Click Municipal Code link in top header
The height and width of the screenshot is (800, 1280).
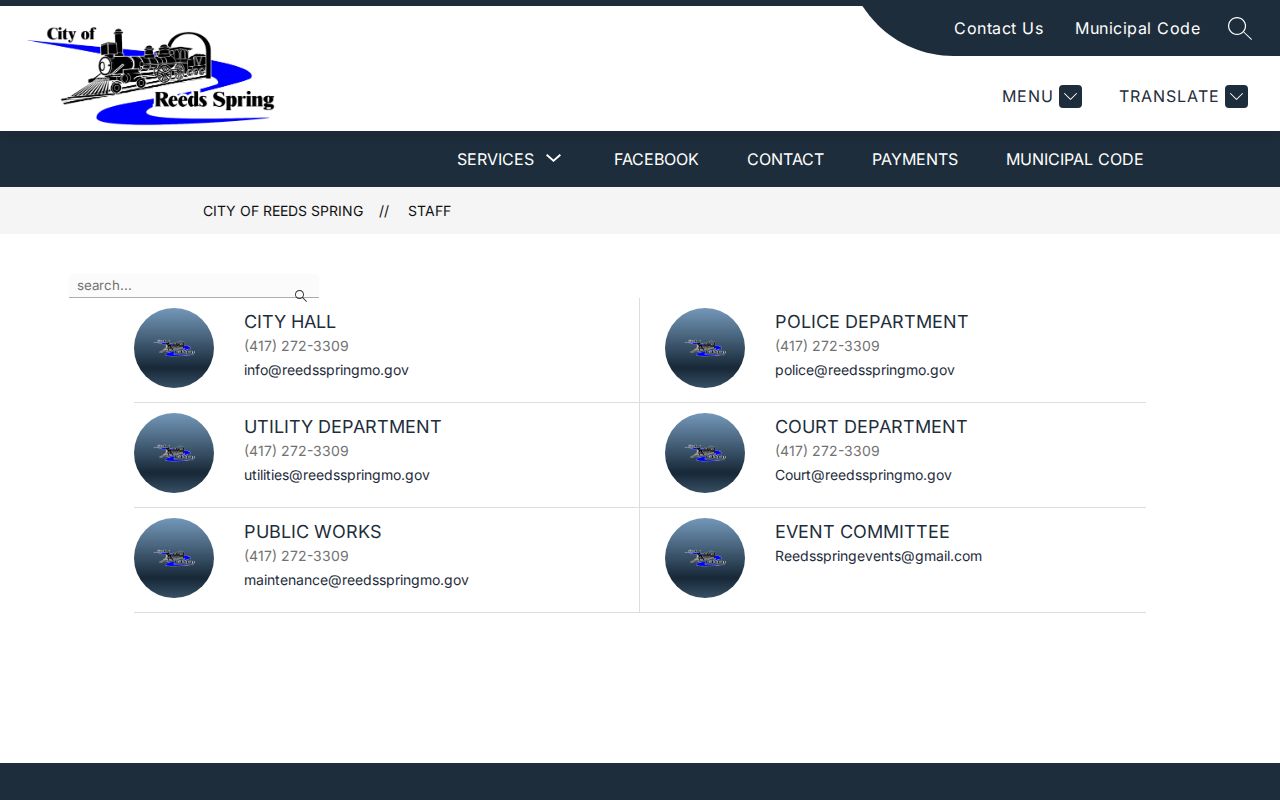coord(1137,28)
